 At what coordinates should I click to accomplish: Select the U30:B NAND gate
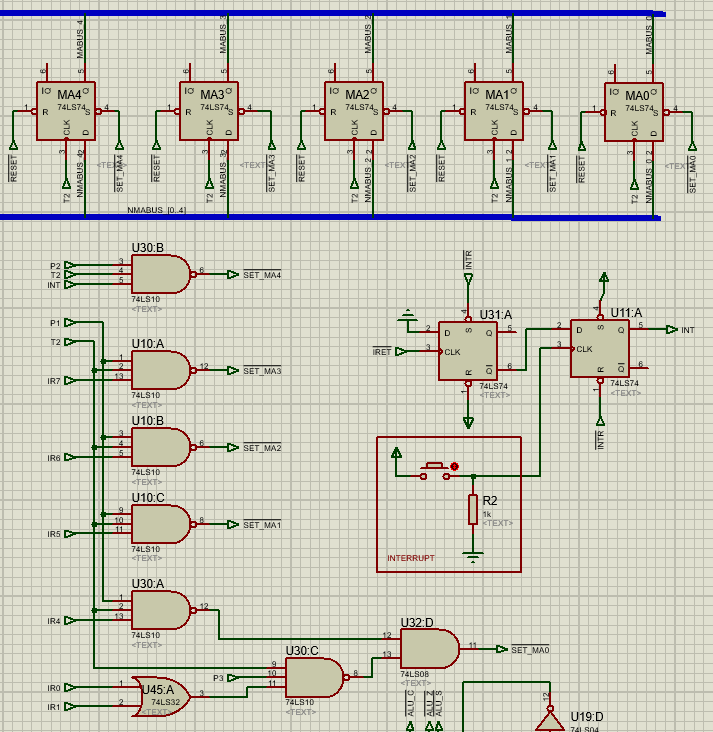coord(161,274)
